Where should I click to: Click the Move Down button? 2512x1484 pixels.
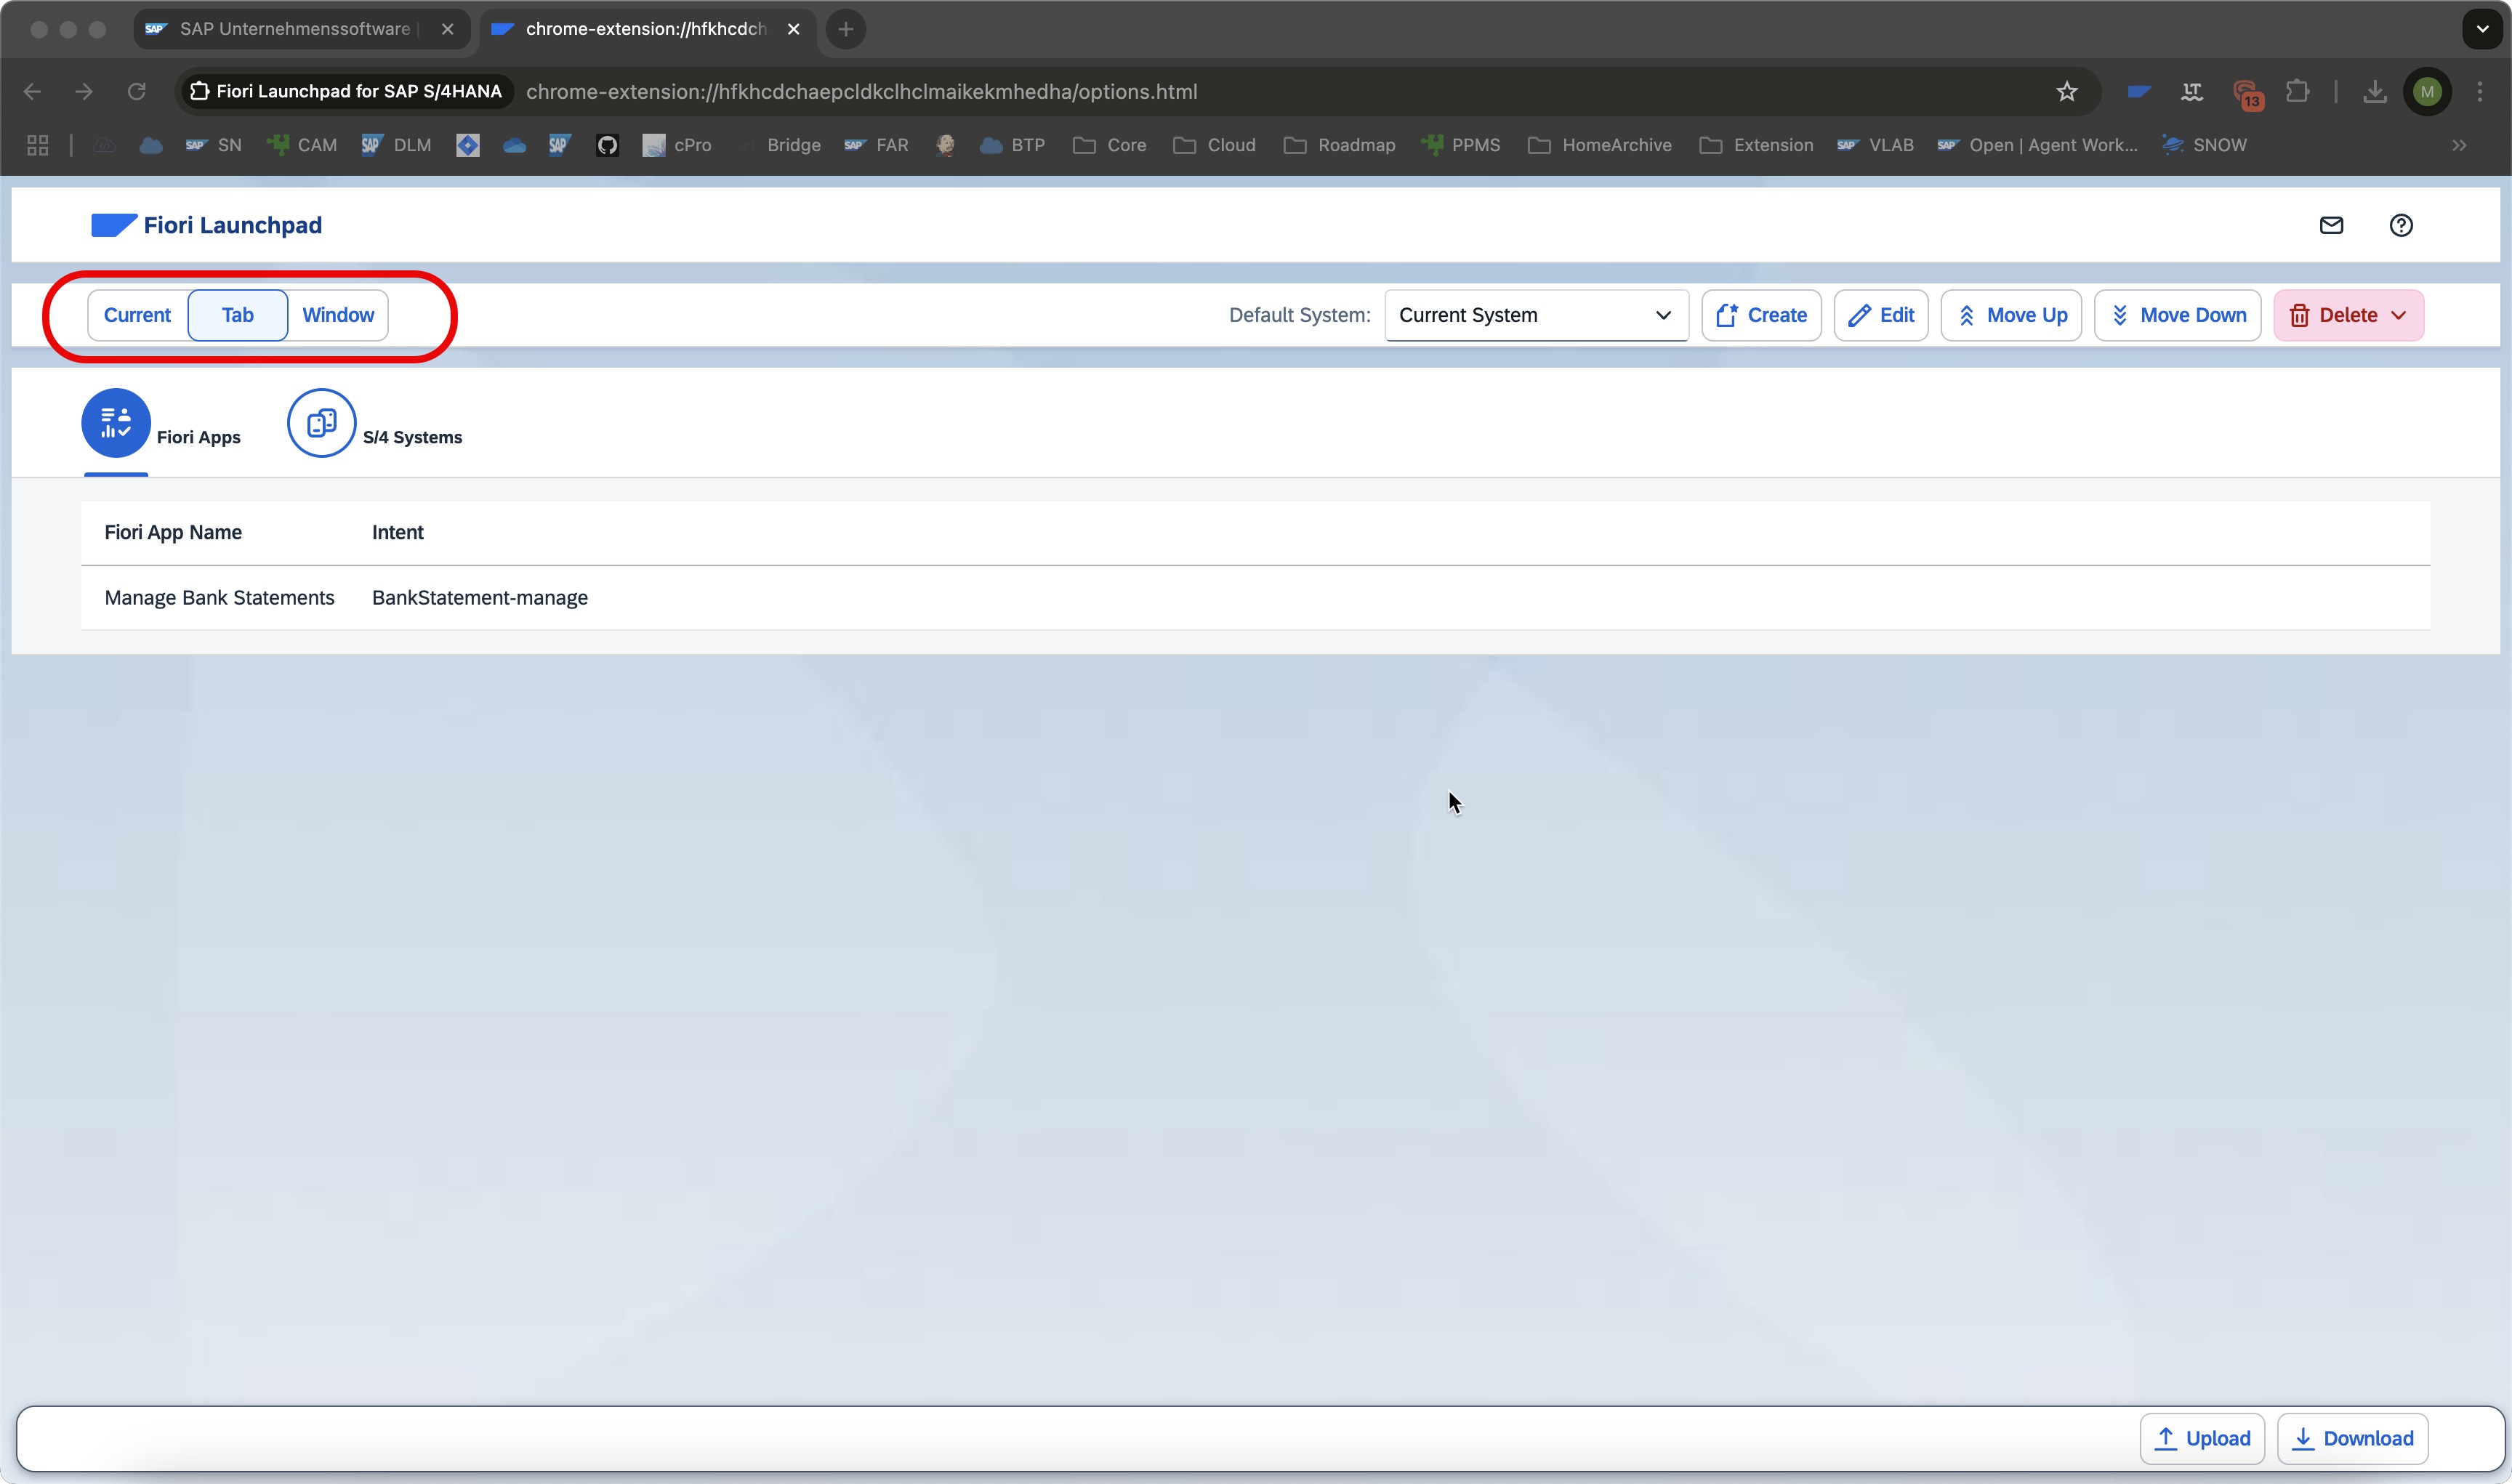click(2178, 315)
